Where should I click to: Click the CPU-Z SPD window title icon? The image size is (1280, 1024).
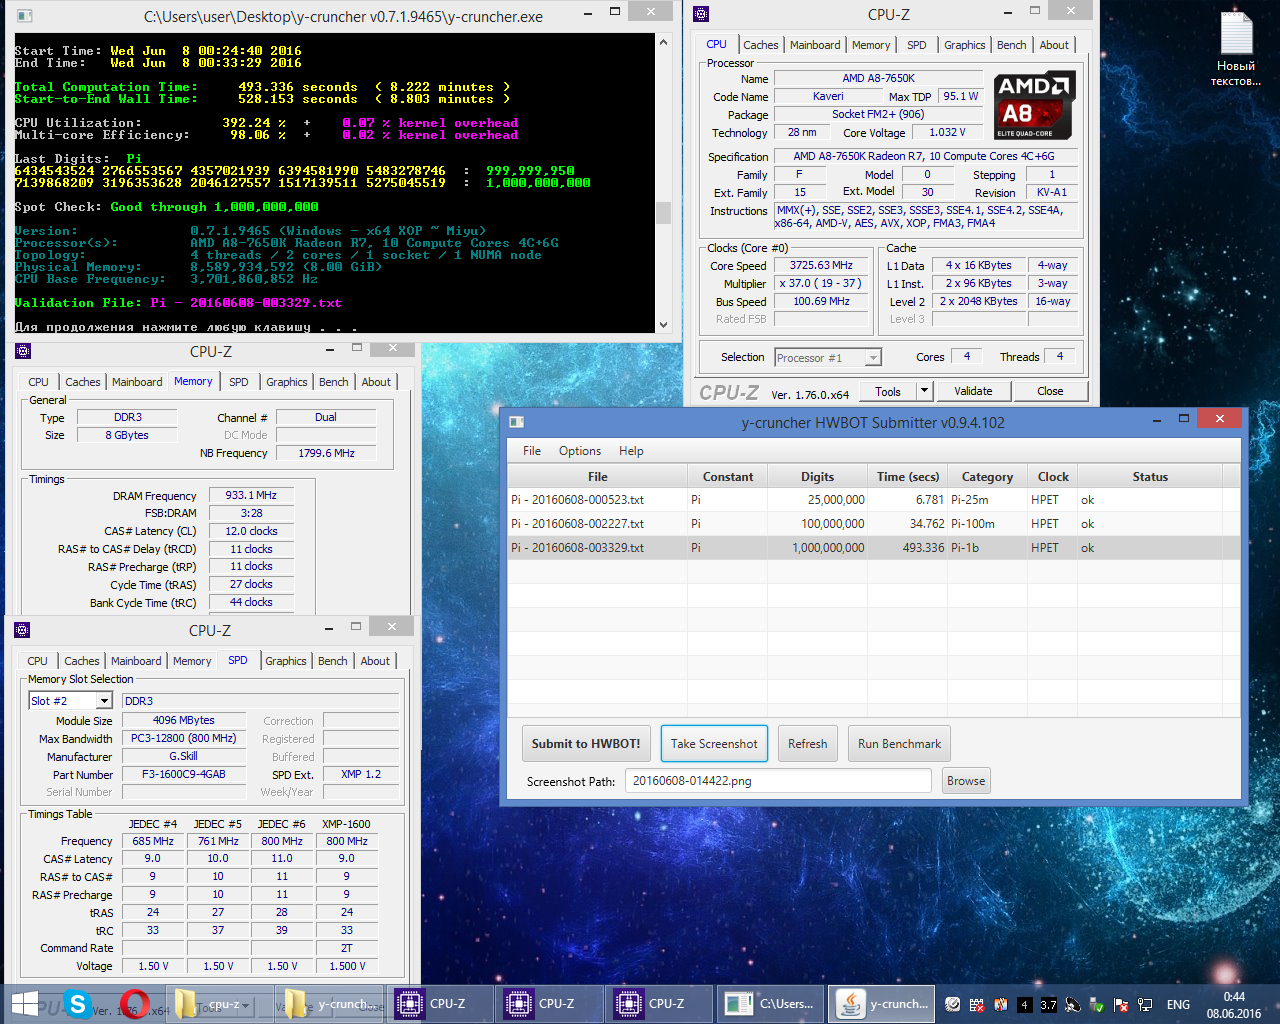pyautogui.click(x=22, y=630)
